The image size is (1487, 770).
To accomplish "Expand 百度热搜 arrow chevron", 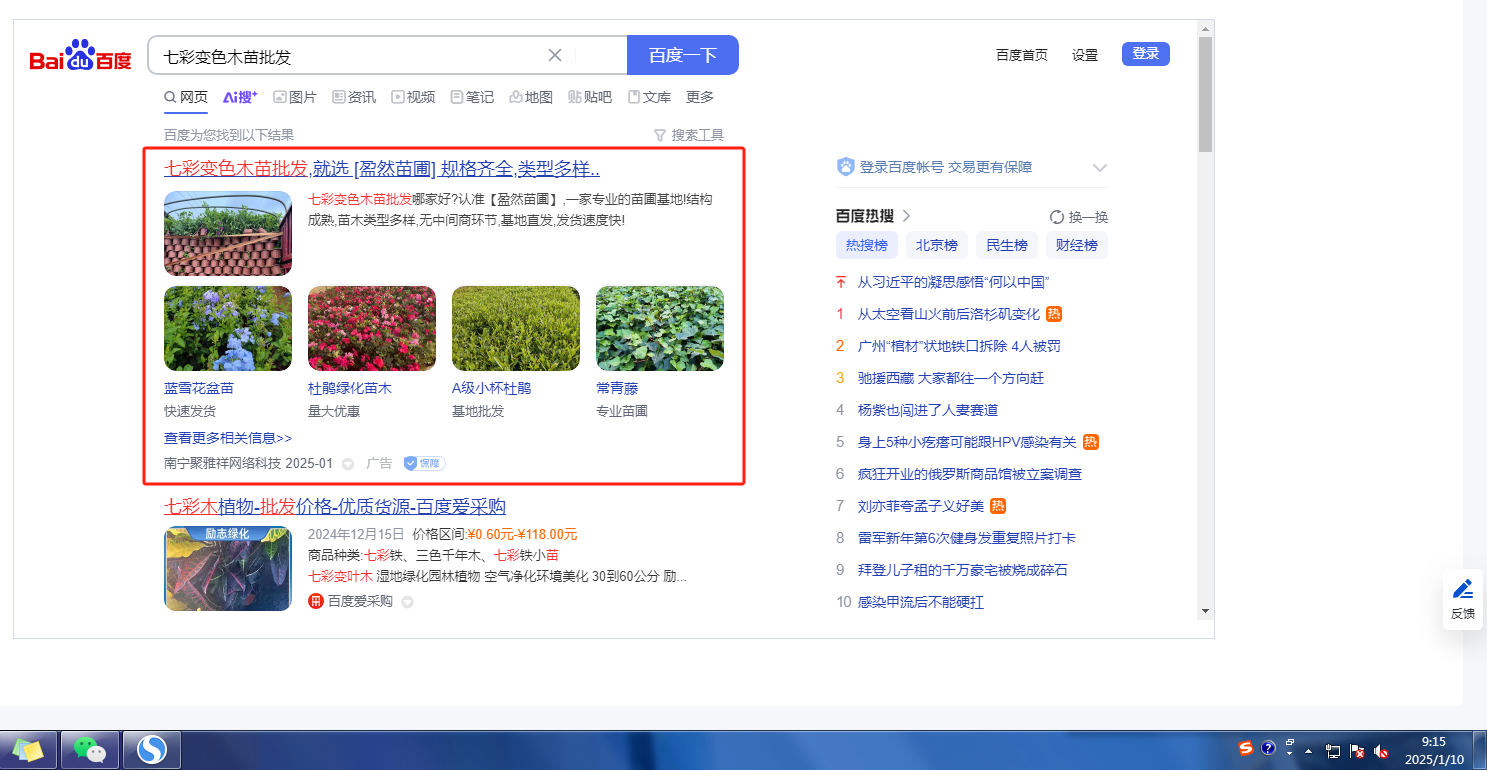I will 906,216.
